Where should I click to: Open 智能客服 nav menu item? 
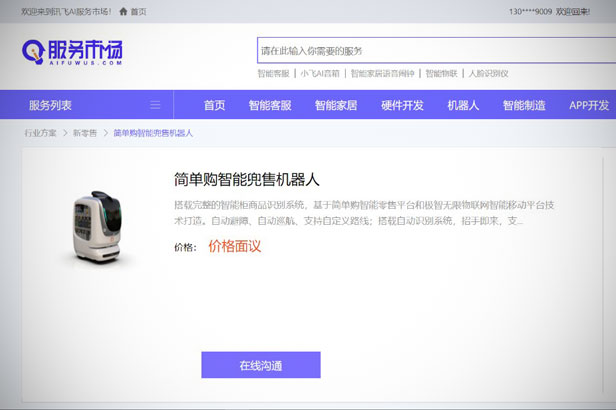270,105
